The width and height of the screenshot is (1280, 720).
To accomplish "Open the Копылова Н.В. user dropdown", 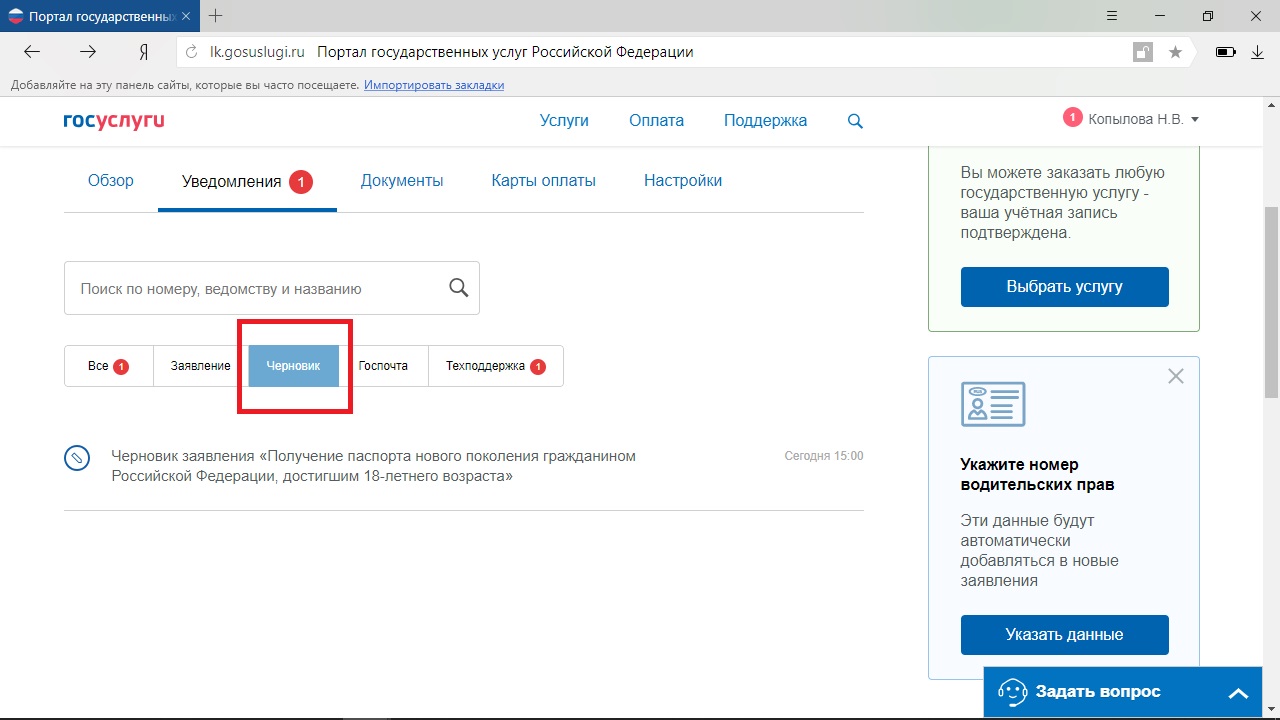I will click(1143, 119).
